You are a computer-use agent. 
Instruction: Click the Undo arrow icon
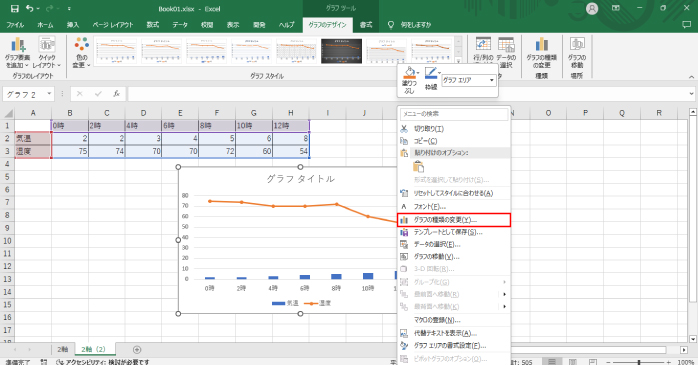coord(30,8)
